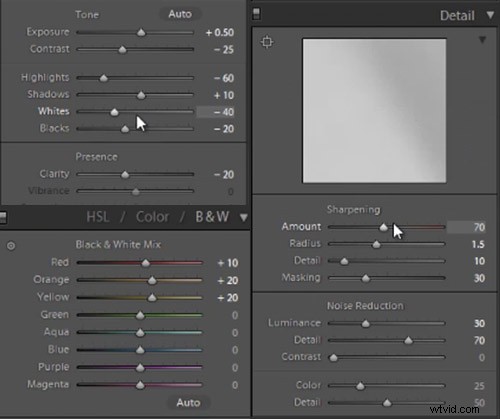
Task: Switch to the HSL tab
Action: point(98,217)
